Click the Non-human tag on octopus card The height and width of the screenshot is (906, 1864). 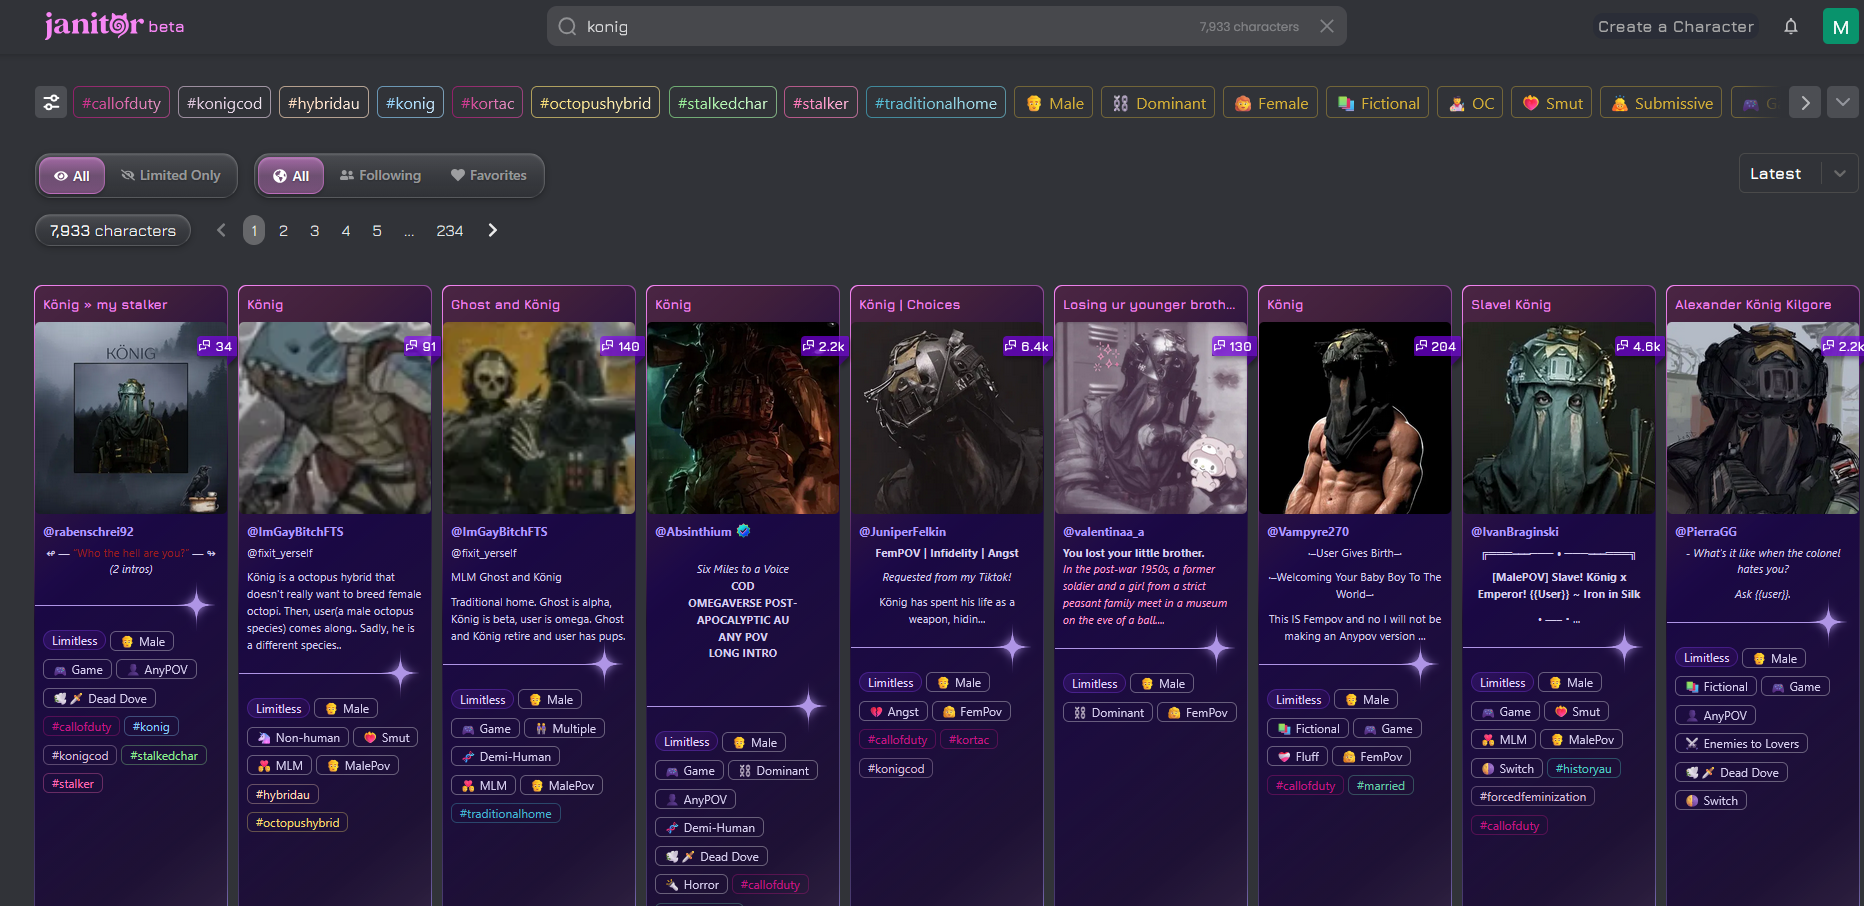click(x=298, y=738)
